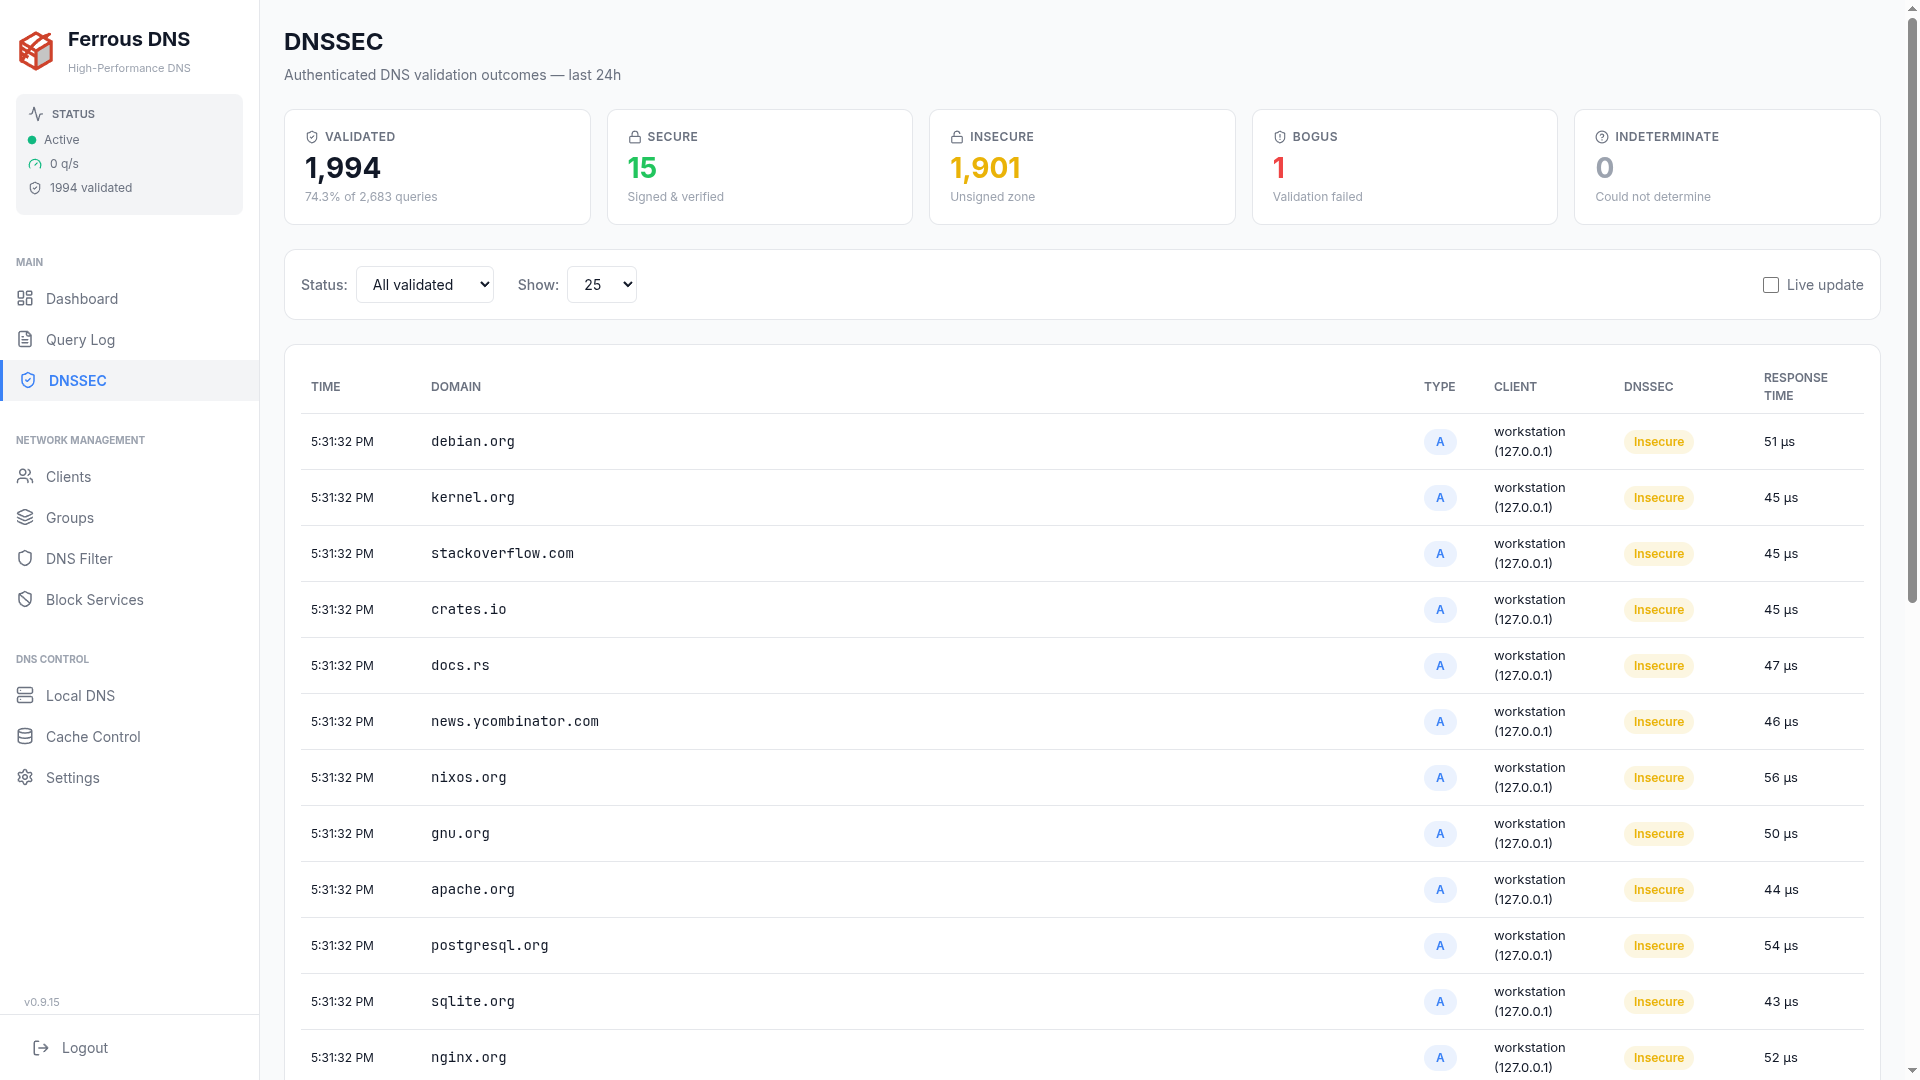Image resolution: width=1920 pixels, height=1080 pixels.
Task: Click the Insecure card unlocked icon
Action: tap(957, 137)
